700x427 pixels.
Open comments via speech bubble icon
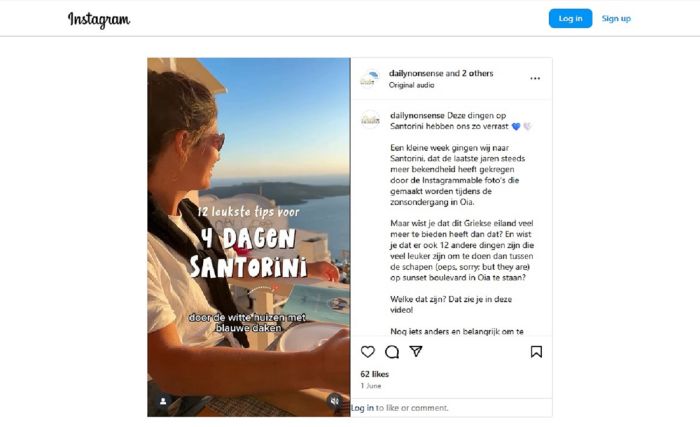[x=392, y=352]
